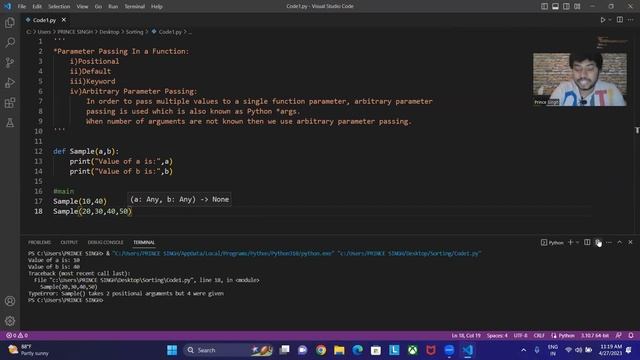Kill the terminal with trash icon

point(598,242)
